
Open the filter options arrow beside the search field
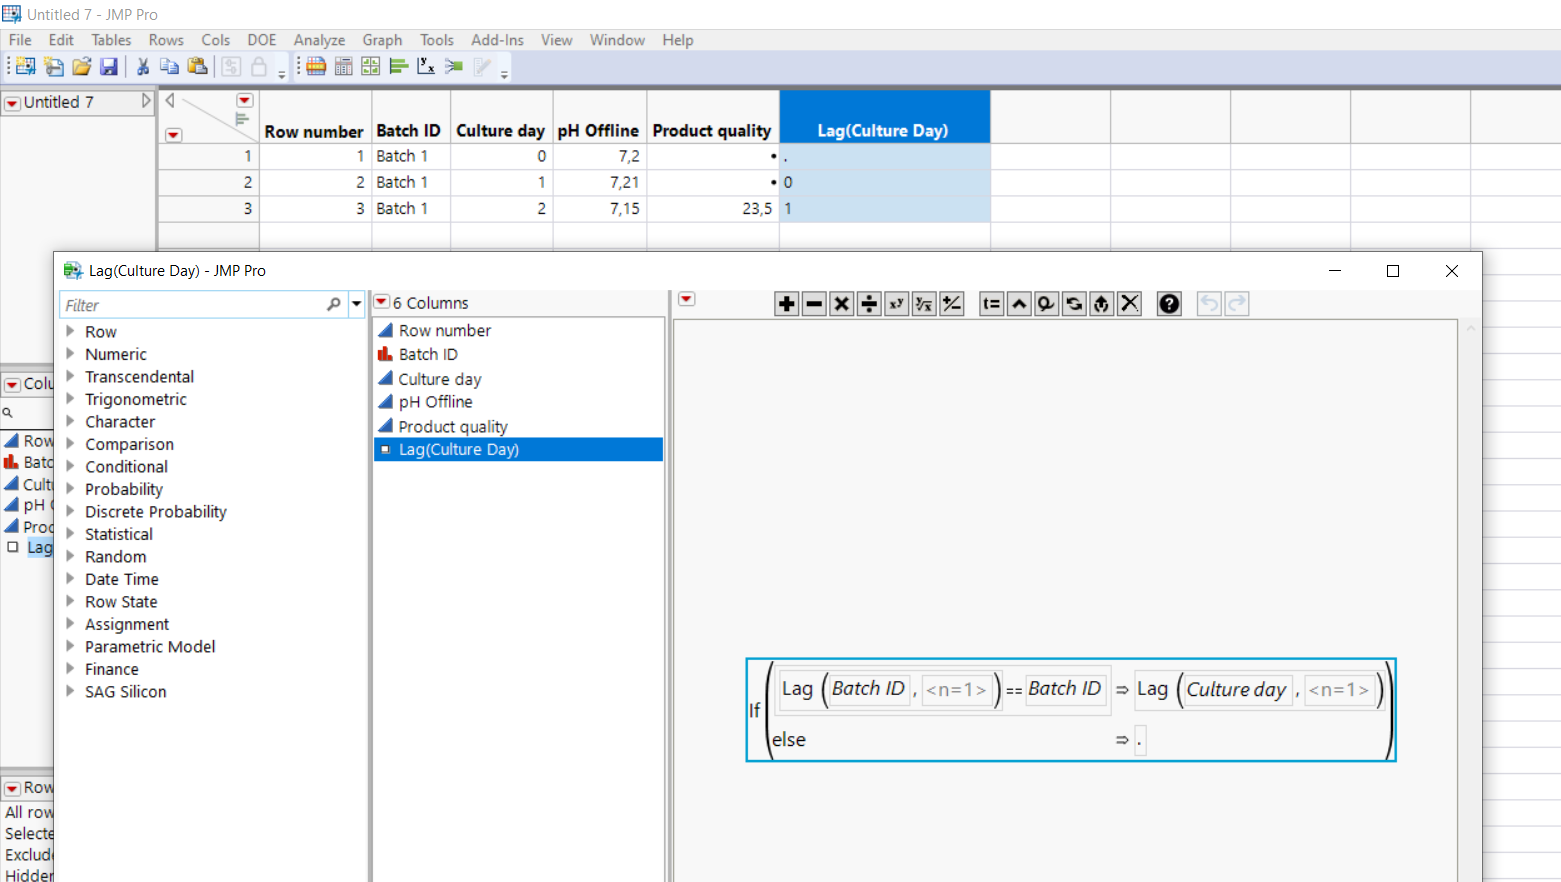356,304
